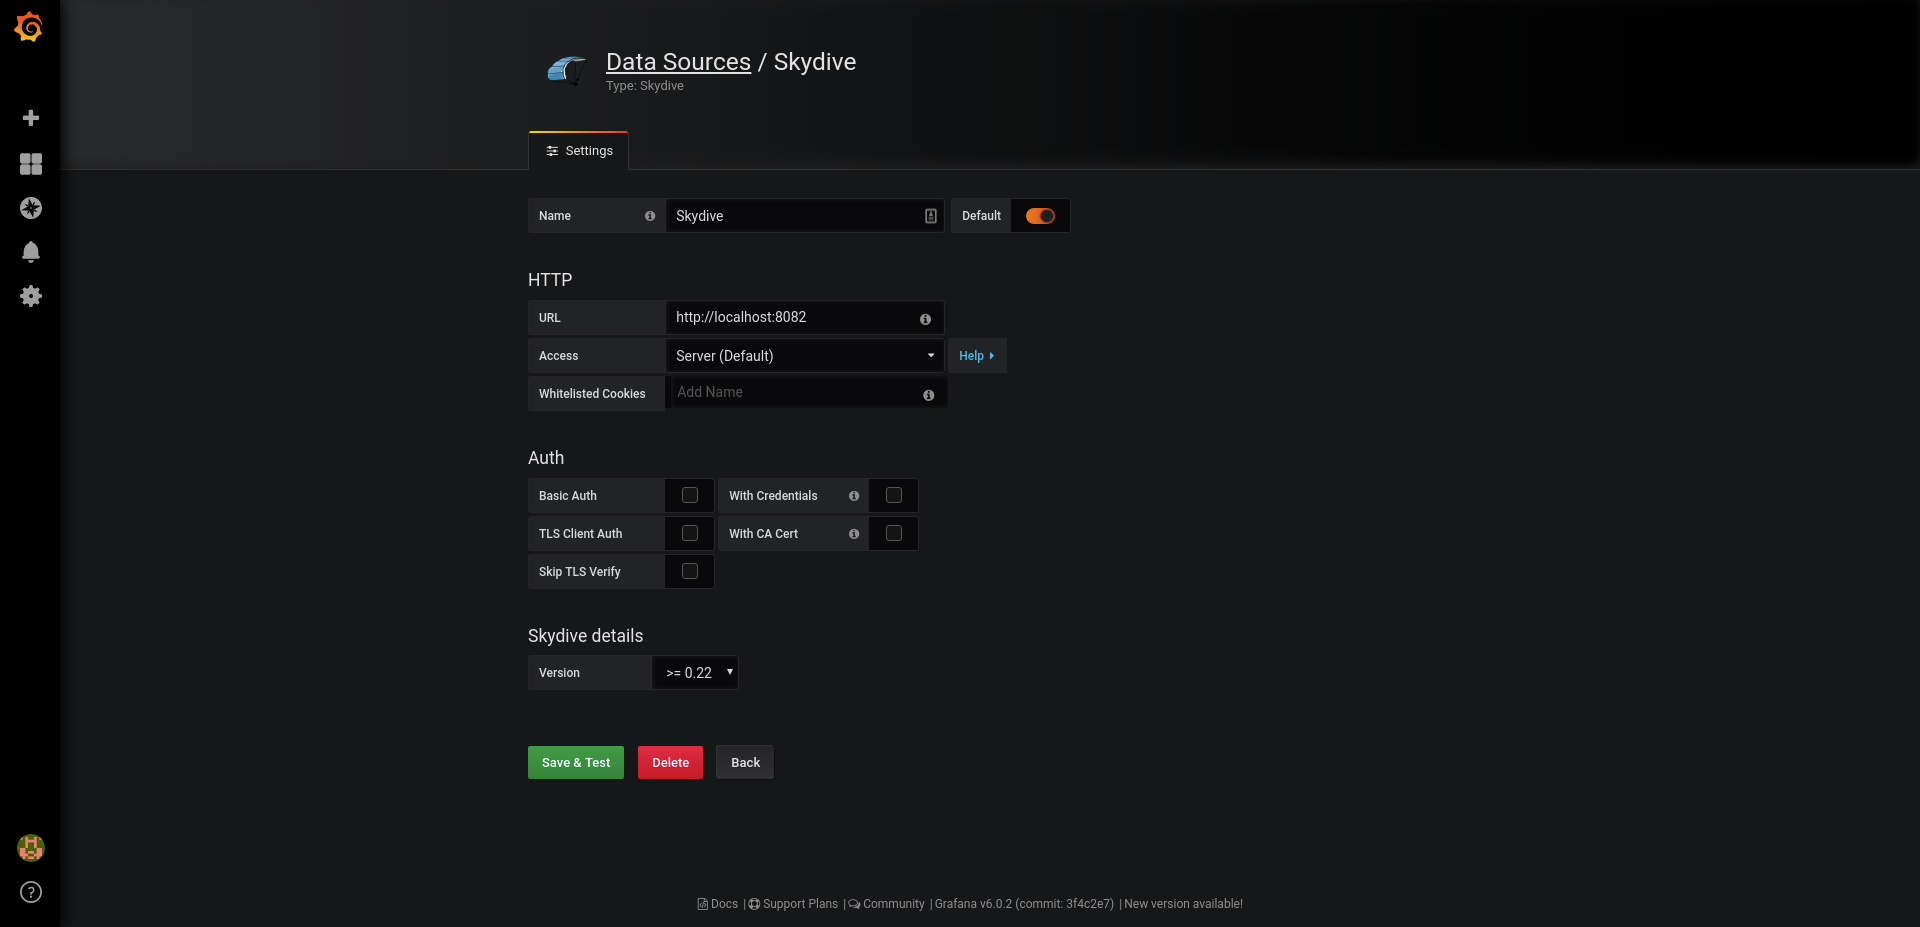Click the red Delete button
This screenshot has height=927, width=1920.
pyautogui.click(x=670, y=762)
